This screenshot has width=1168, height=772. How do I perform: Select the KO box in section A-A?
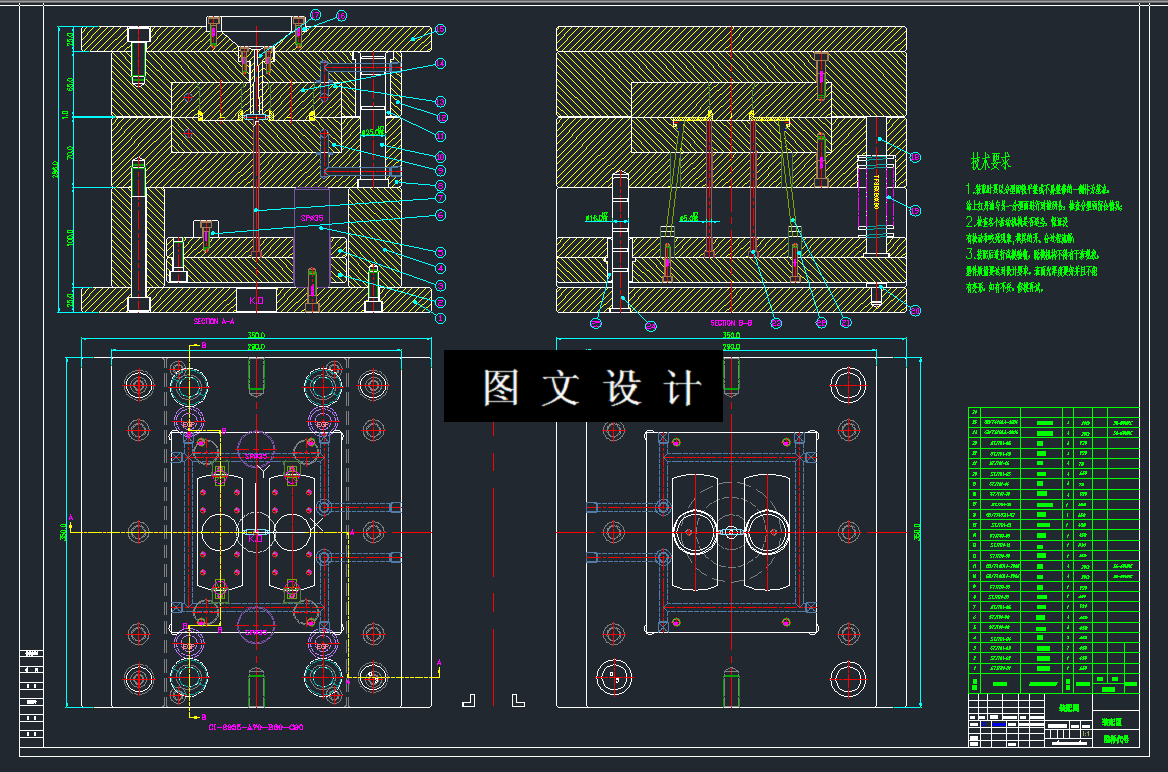256,300
